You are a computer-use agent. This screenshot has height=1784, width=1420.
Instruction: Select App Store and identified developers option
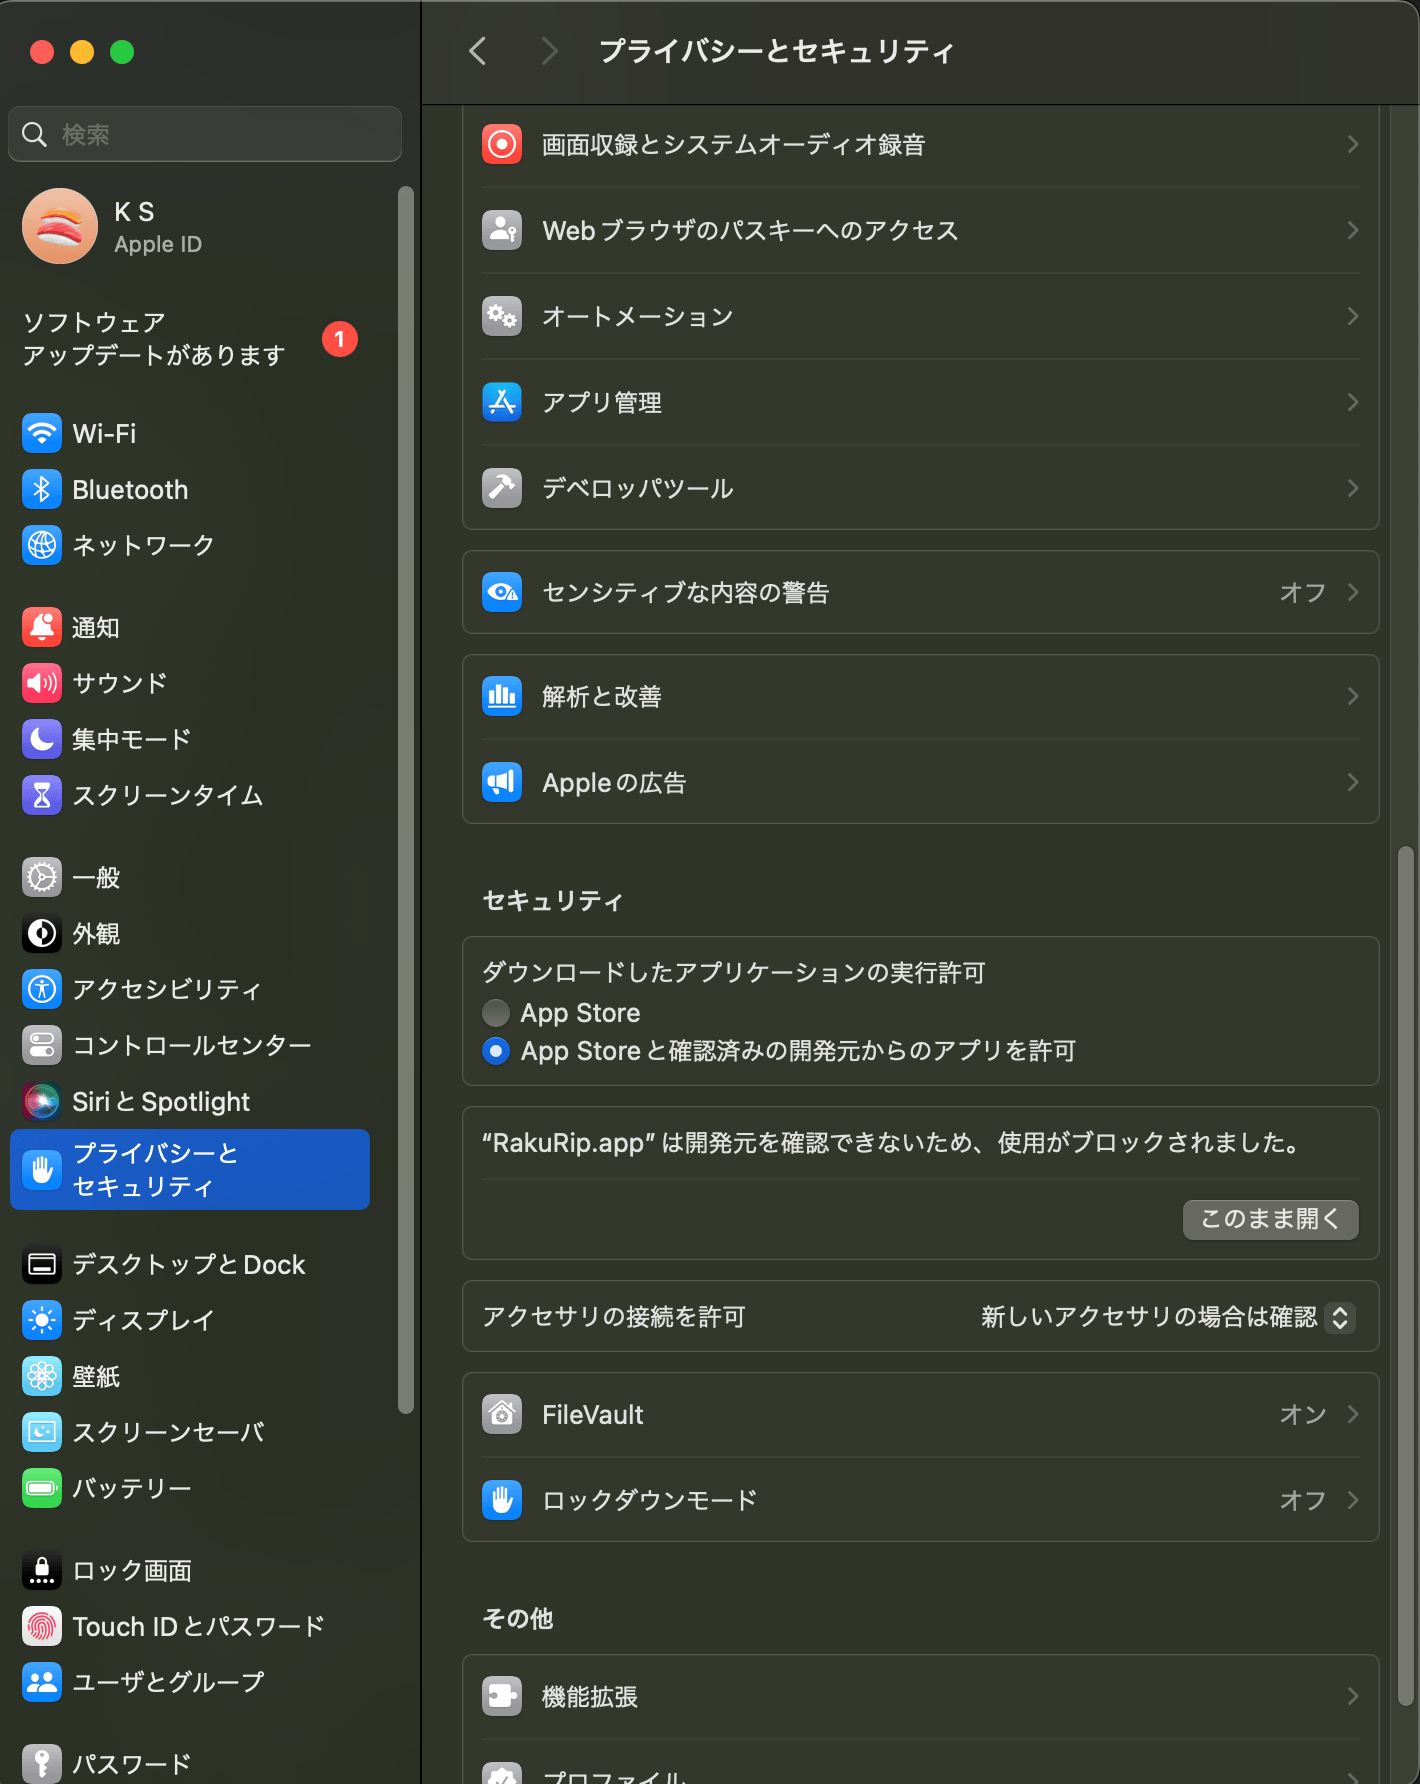pyautogui.click(x=496, y=1051)
